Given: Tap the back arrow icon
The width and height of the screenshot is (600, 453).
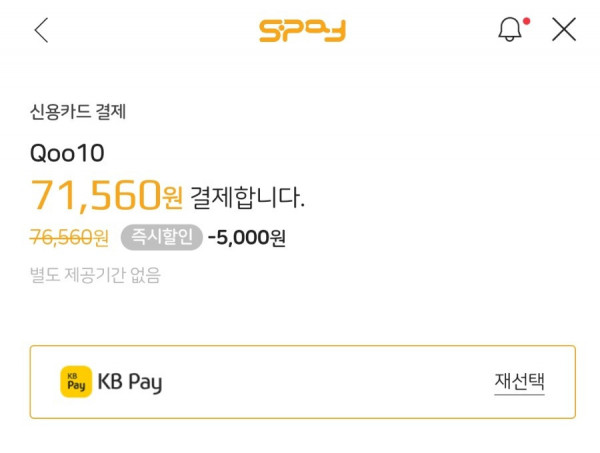Looking at the screenshot, I should pos(41,30).
